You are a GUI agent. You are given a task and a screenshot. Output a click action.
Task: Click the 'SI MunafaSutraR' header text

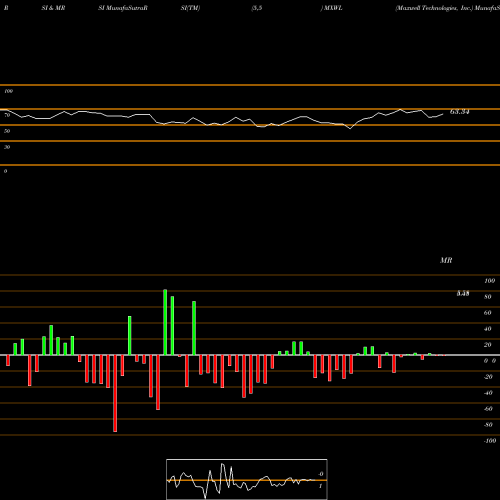click(123, 8)
